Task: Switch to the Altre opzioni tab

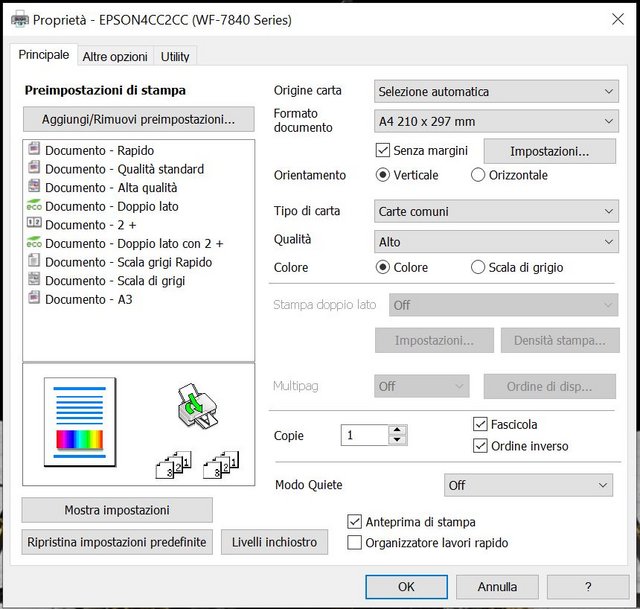Action: click(x=115, y=56)
